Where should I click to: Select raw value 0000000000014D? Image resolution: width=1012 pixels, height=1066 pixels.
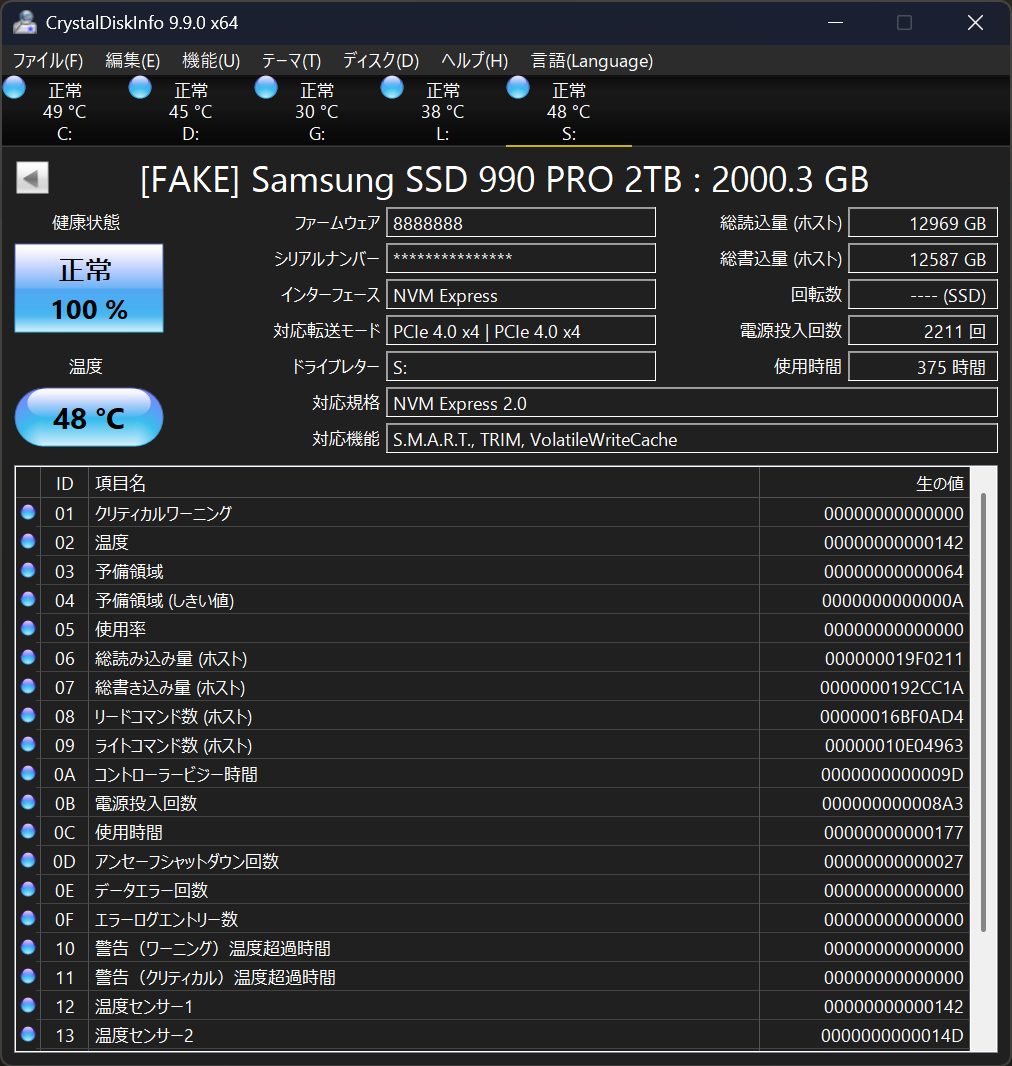coord(892,1035)
